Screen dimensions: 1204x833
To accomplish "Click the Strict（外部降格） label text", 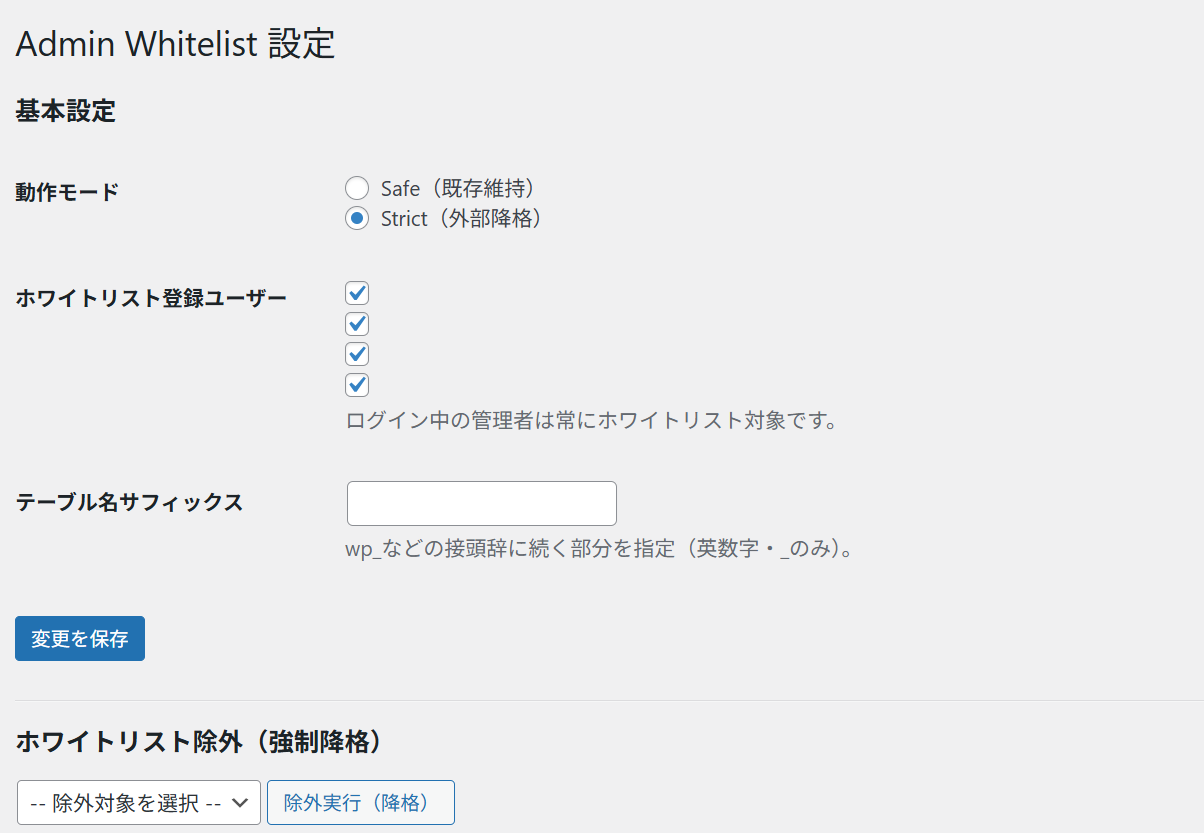I will (x=462, y=218).
